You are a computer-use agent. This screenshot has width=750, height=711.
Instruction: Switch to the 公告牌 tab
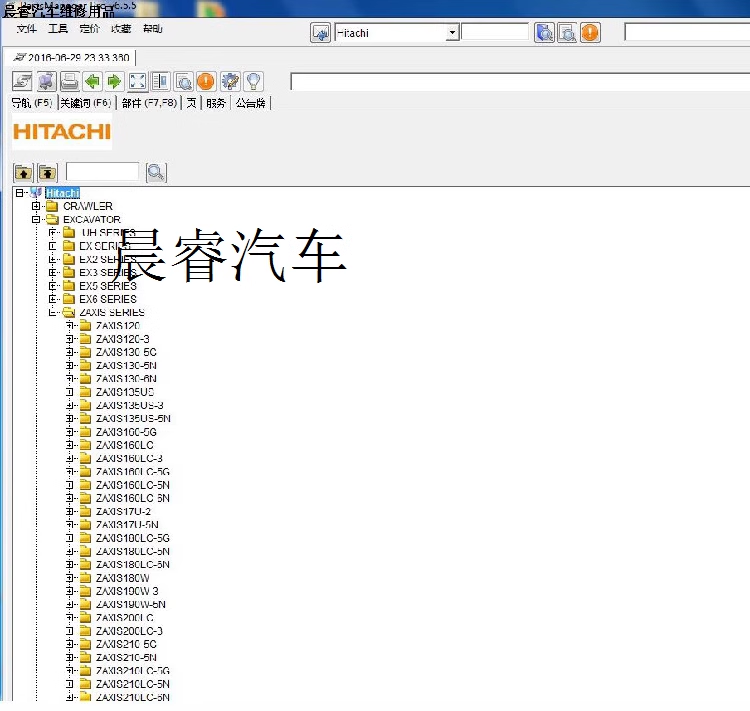pos(251,103)
